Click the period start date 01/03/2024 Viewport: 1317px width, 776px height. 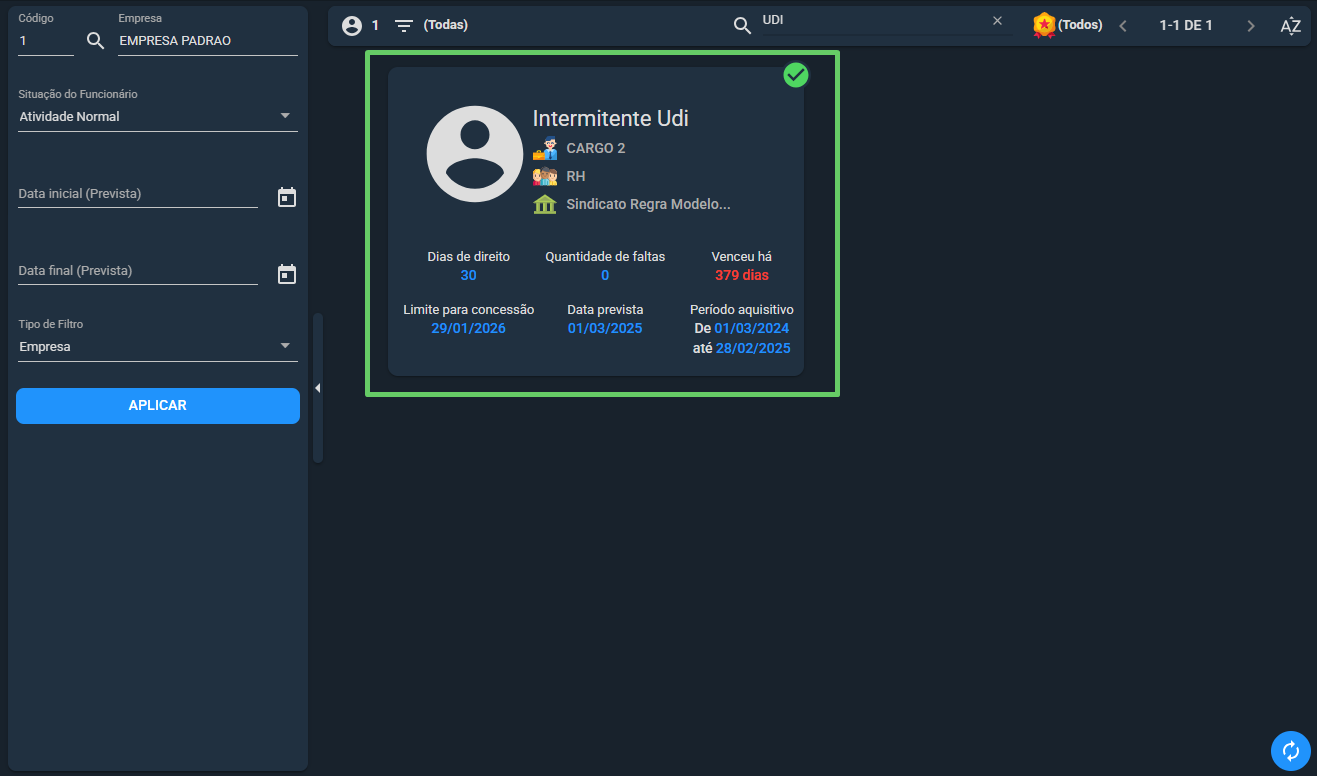752,328
